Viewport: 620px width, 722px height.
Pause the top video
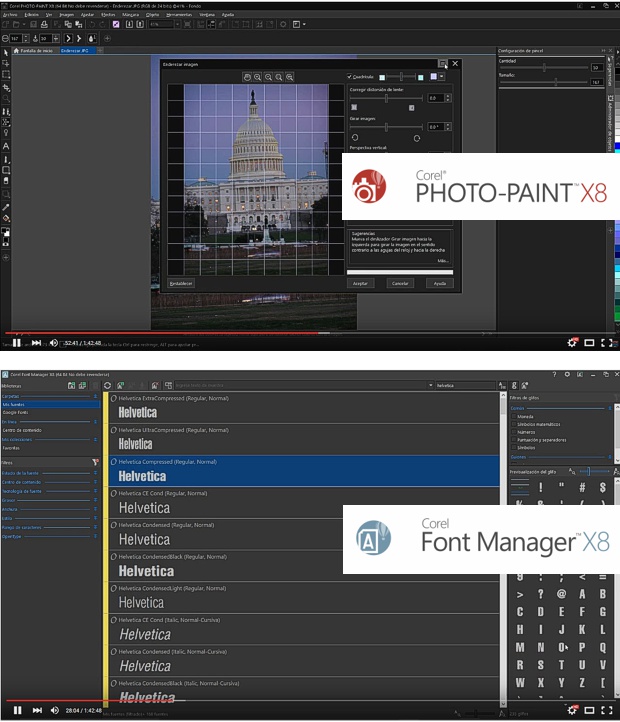(17, 343)
